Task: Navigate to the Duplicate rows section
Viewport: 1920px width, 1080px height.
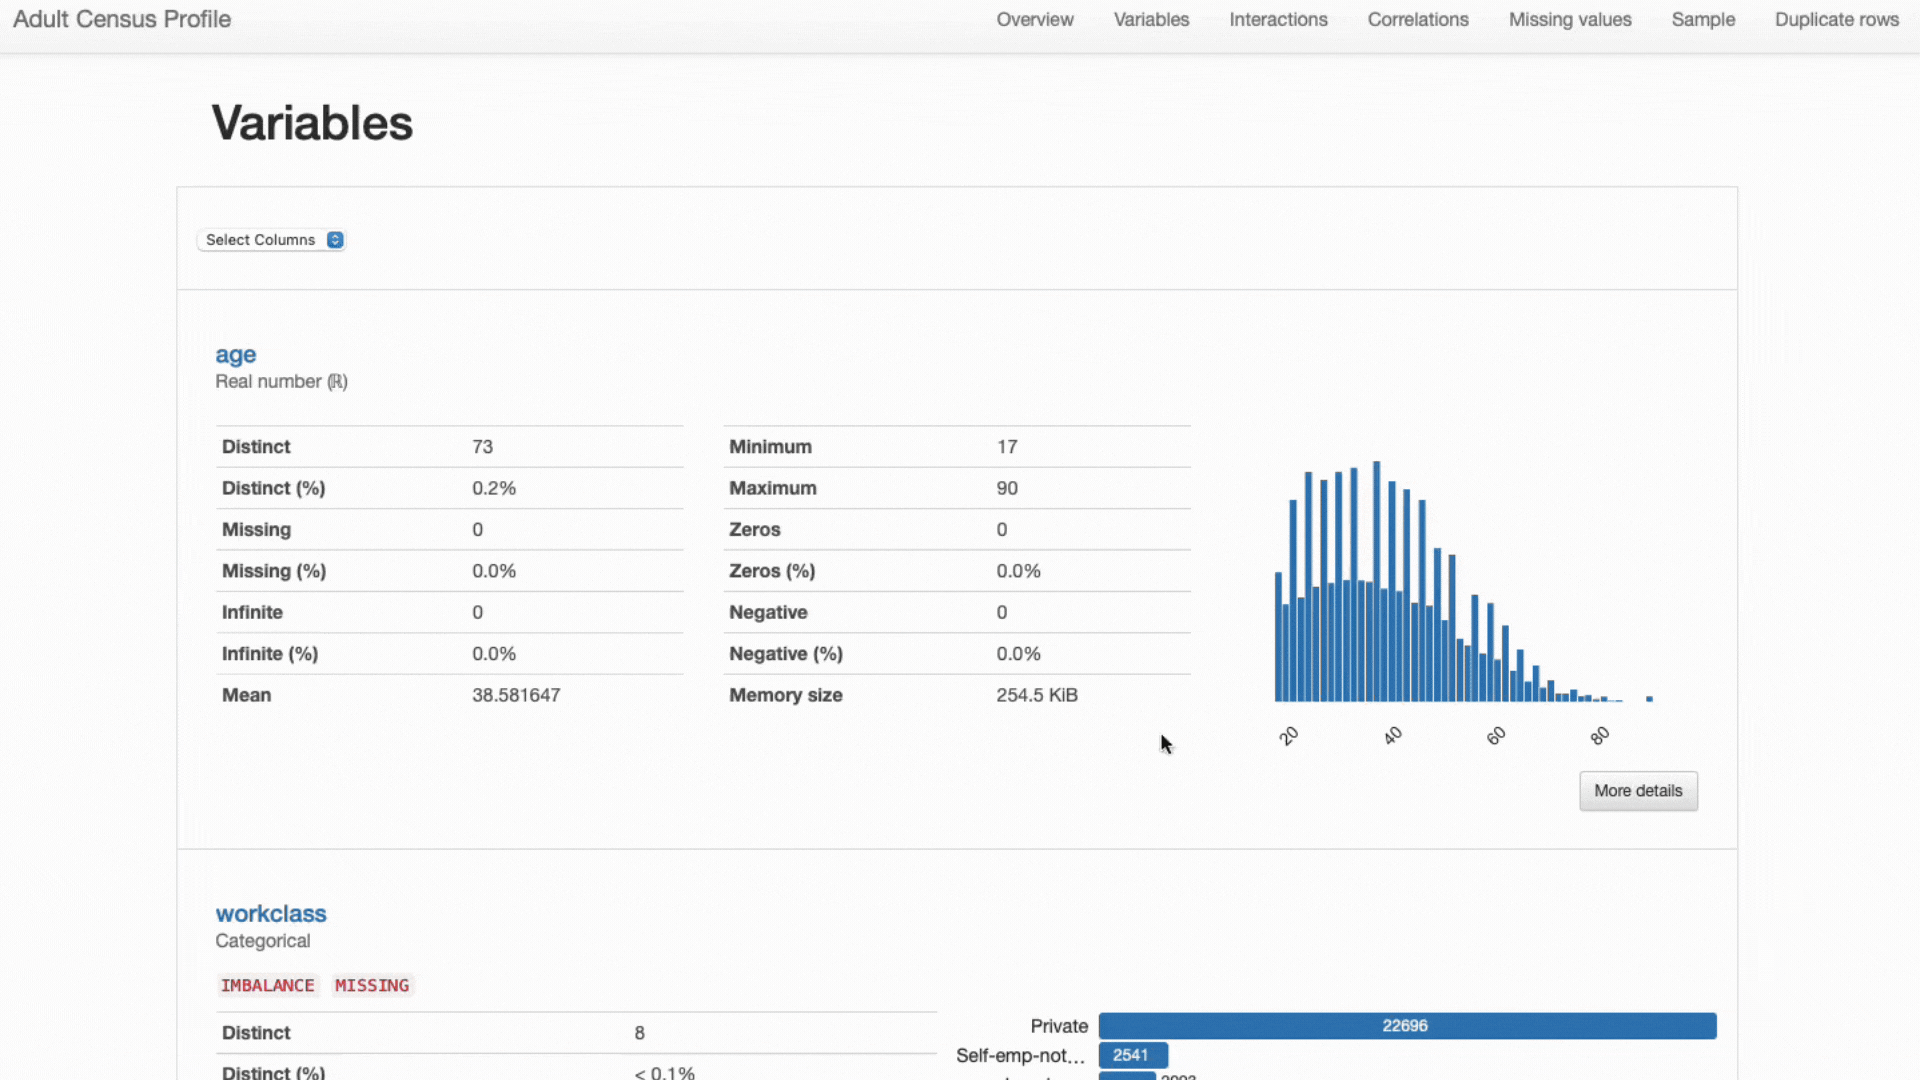Action: pos(1836,20)
